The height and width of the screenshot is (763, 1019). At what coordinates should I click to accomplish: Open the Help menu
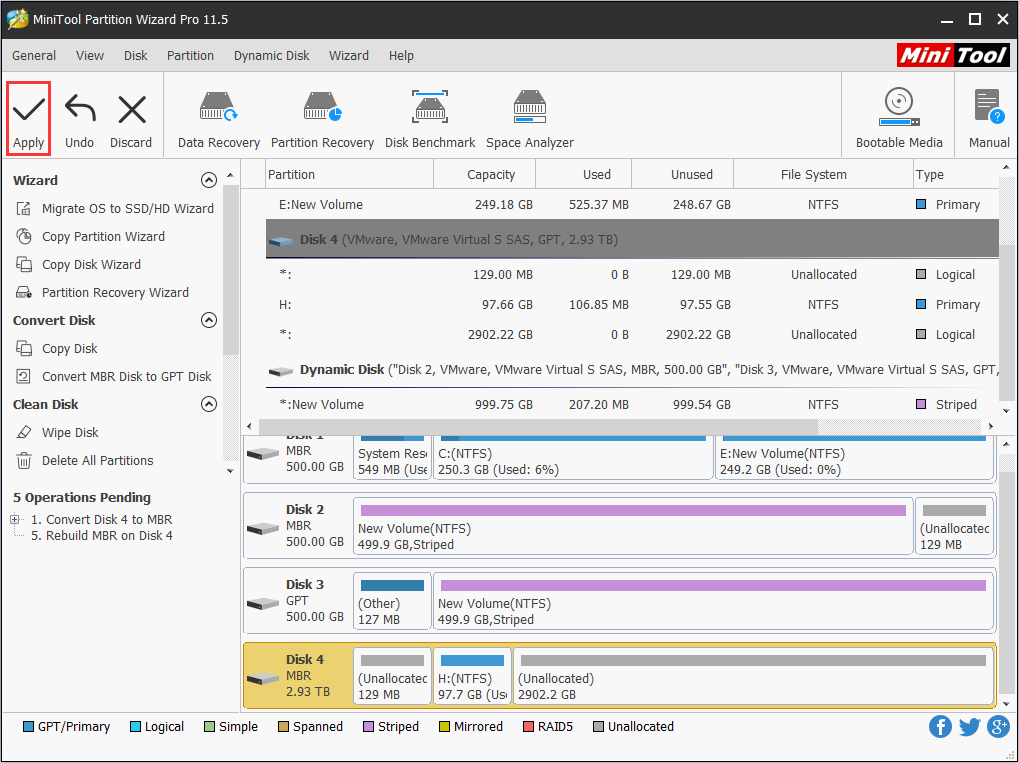[x=402, y=56]
